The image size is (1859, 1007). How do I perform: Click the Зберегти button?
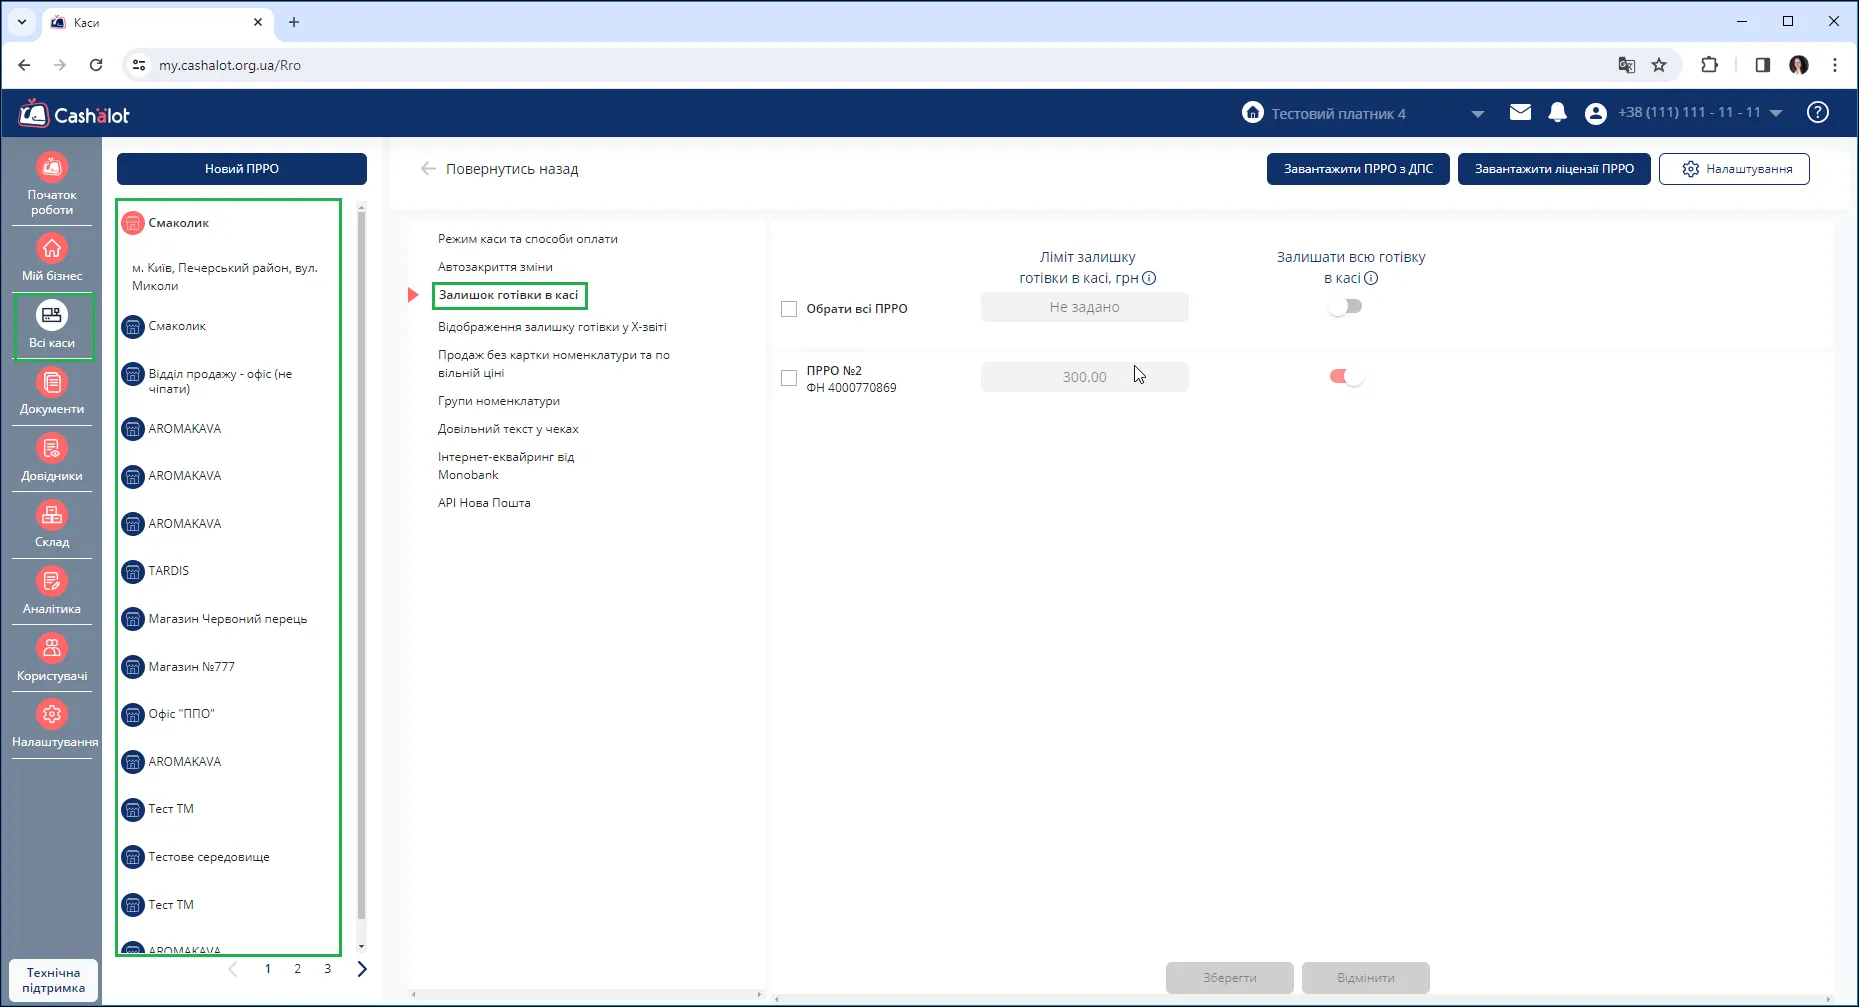[x=1230, y=978]
